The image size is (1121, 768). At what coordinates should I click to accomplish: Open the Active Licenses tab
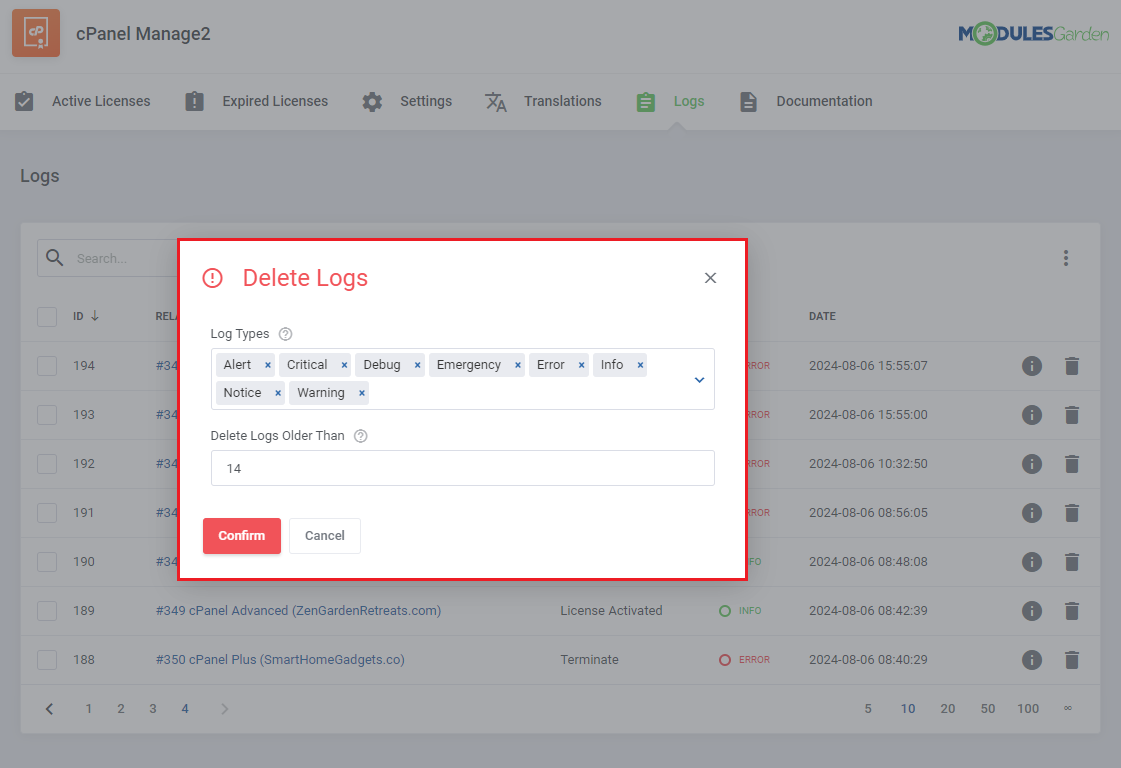tap(83, 101)
